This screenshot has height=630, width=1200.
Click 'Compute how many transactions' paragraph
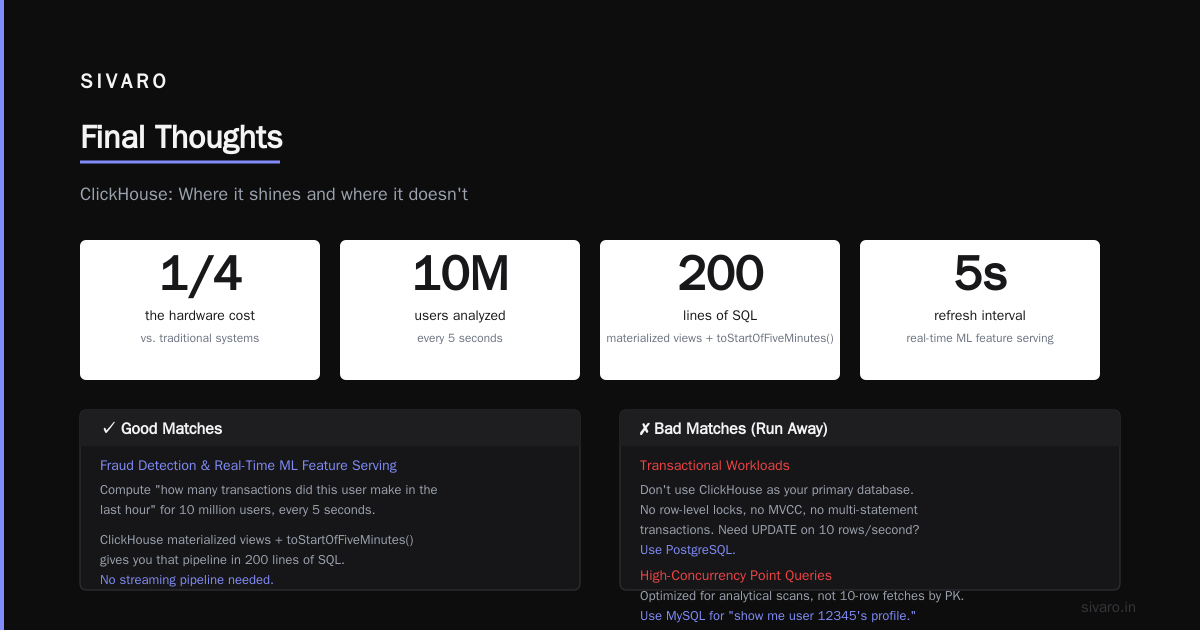click(x=269, y=500)
